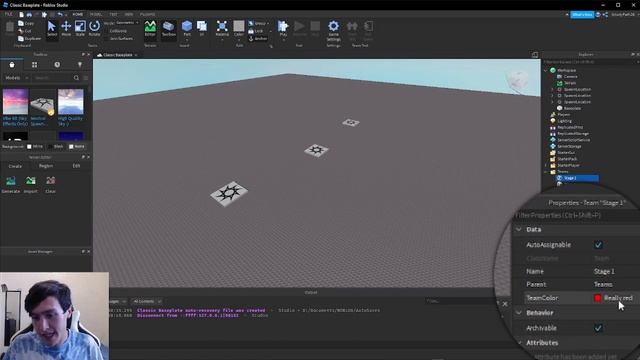Screen dimensions: 640x360
Task: Expand the StarterPlayer node
Action: point(546,165)
